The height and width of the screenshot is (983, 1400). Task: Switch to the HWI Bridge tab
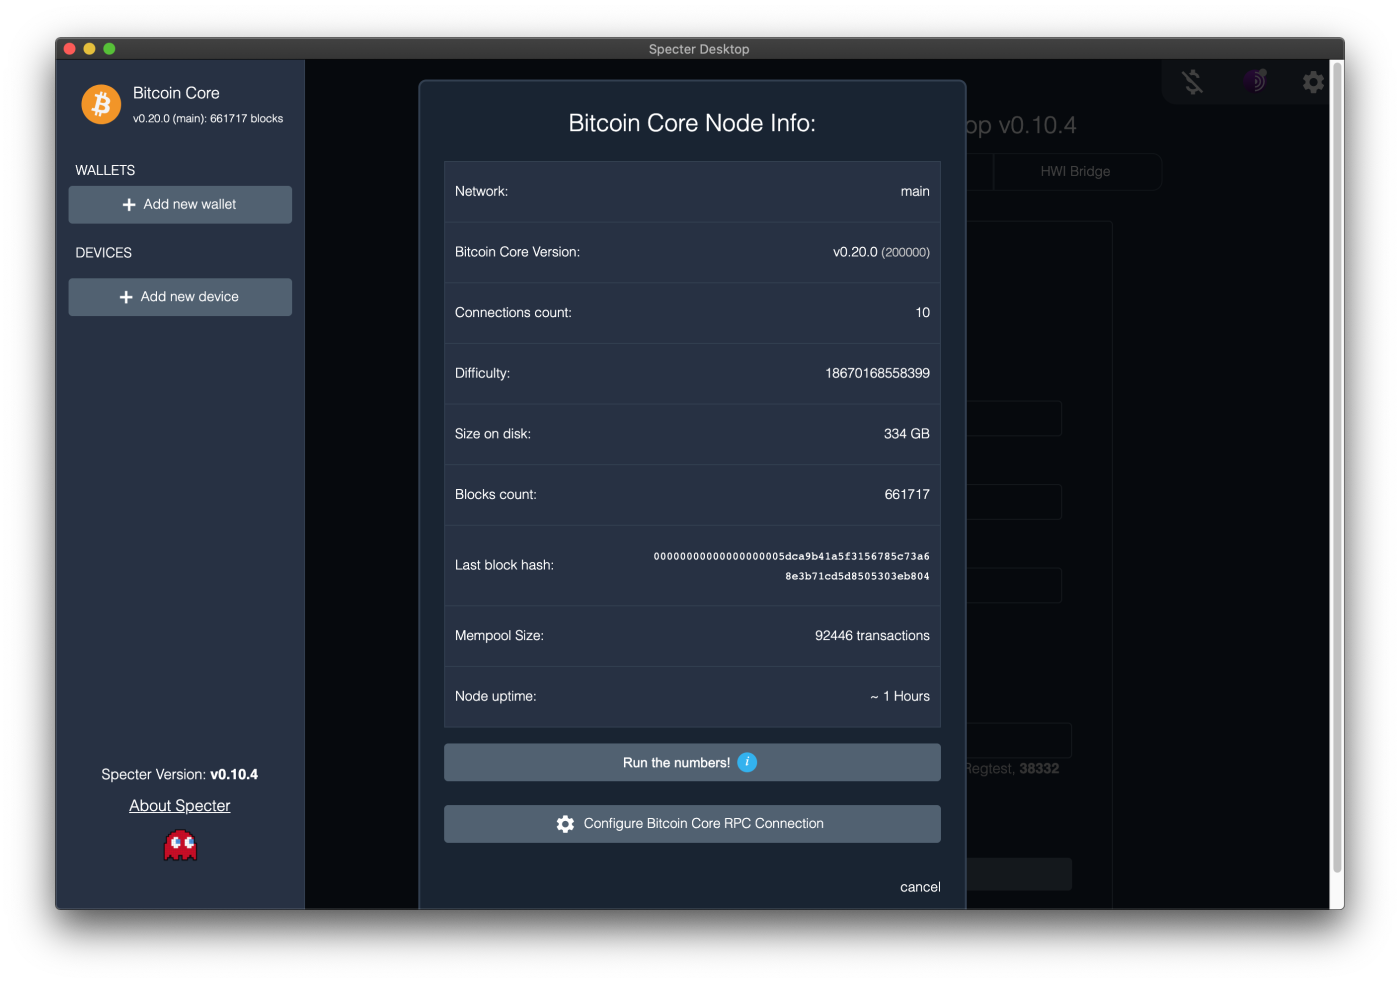(x=1076, y=171)
